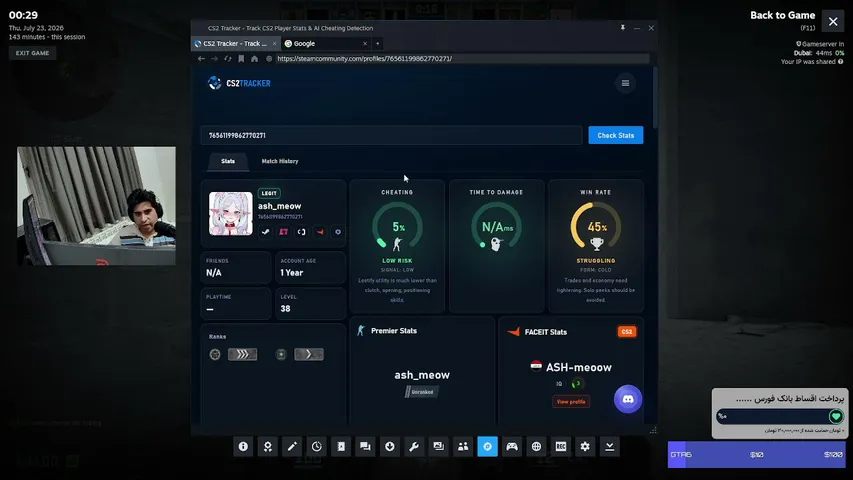Open the info icon in overlay toolbar
Viewport: 853px width, 480px height.
point(243,446)
